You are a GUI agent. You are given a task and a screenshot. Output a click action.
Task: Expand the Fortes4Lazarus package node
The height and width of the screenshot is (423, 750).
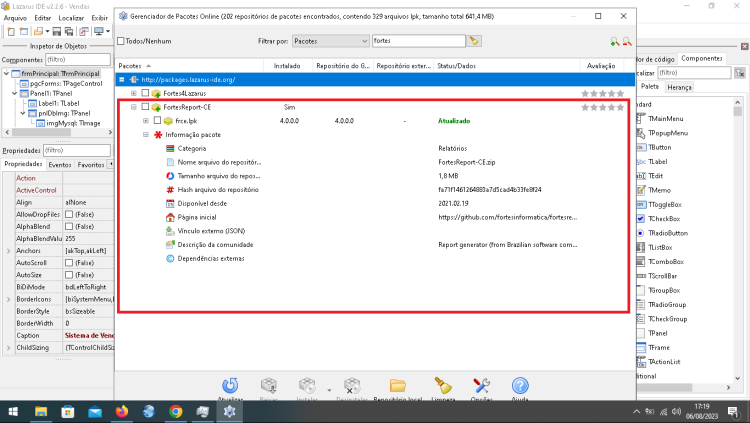[x=134, y=93]
